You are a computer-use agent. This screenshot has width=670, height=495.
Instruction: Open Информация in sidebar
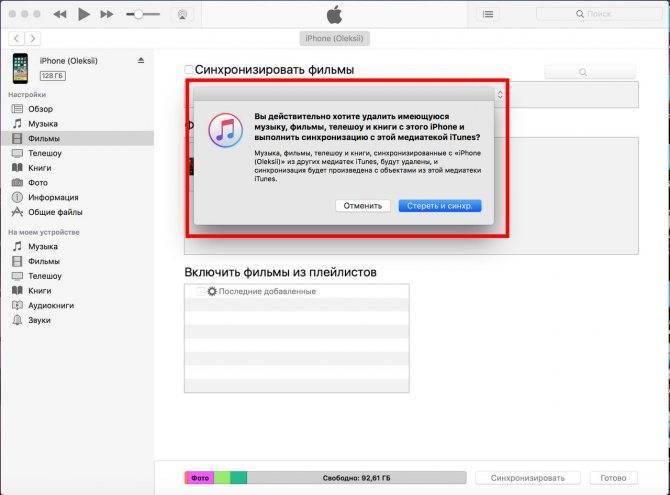(x=53, y=197)
